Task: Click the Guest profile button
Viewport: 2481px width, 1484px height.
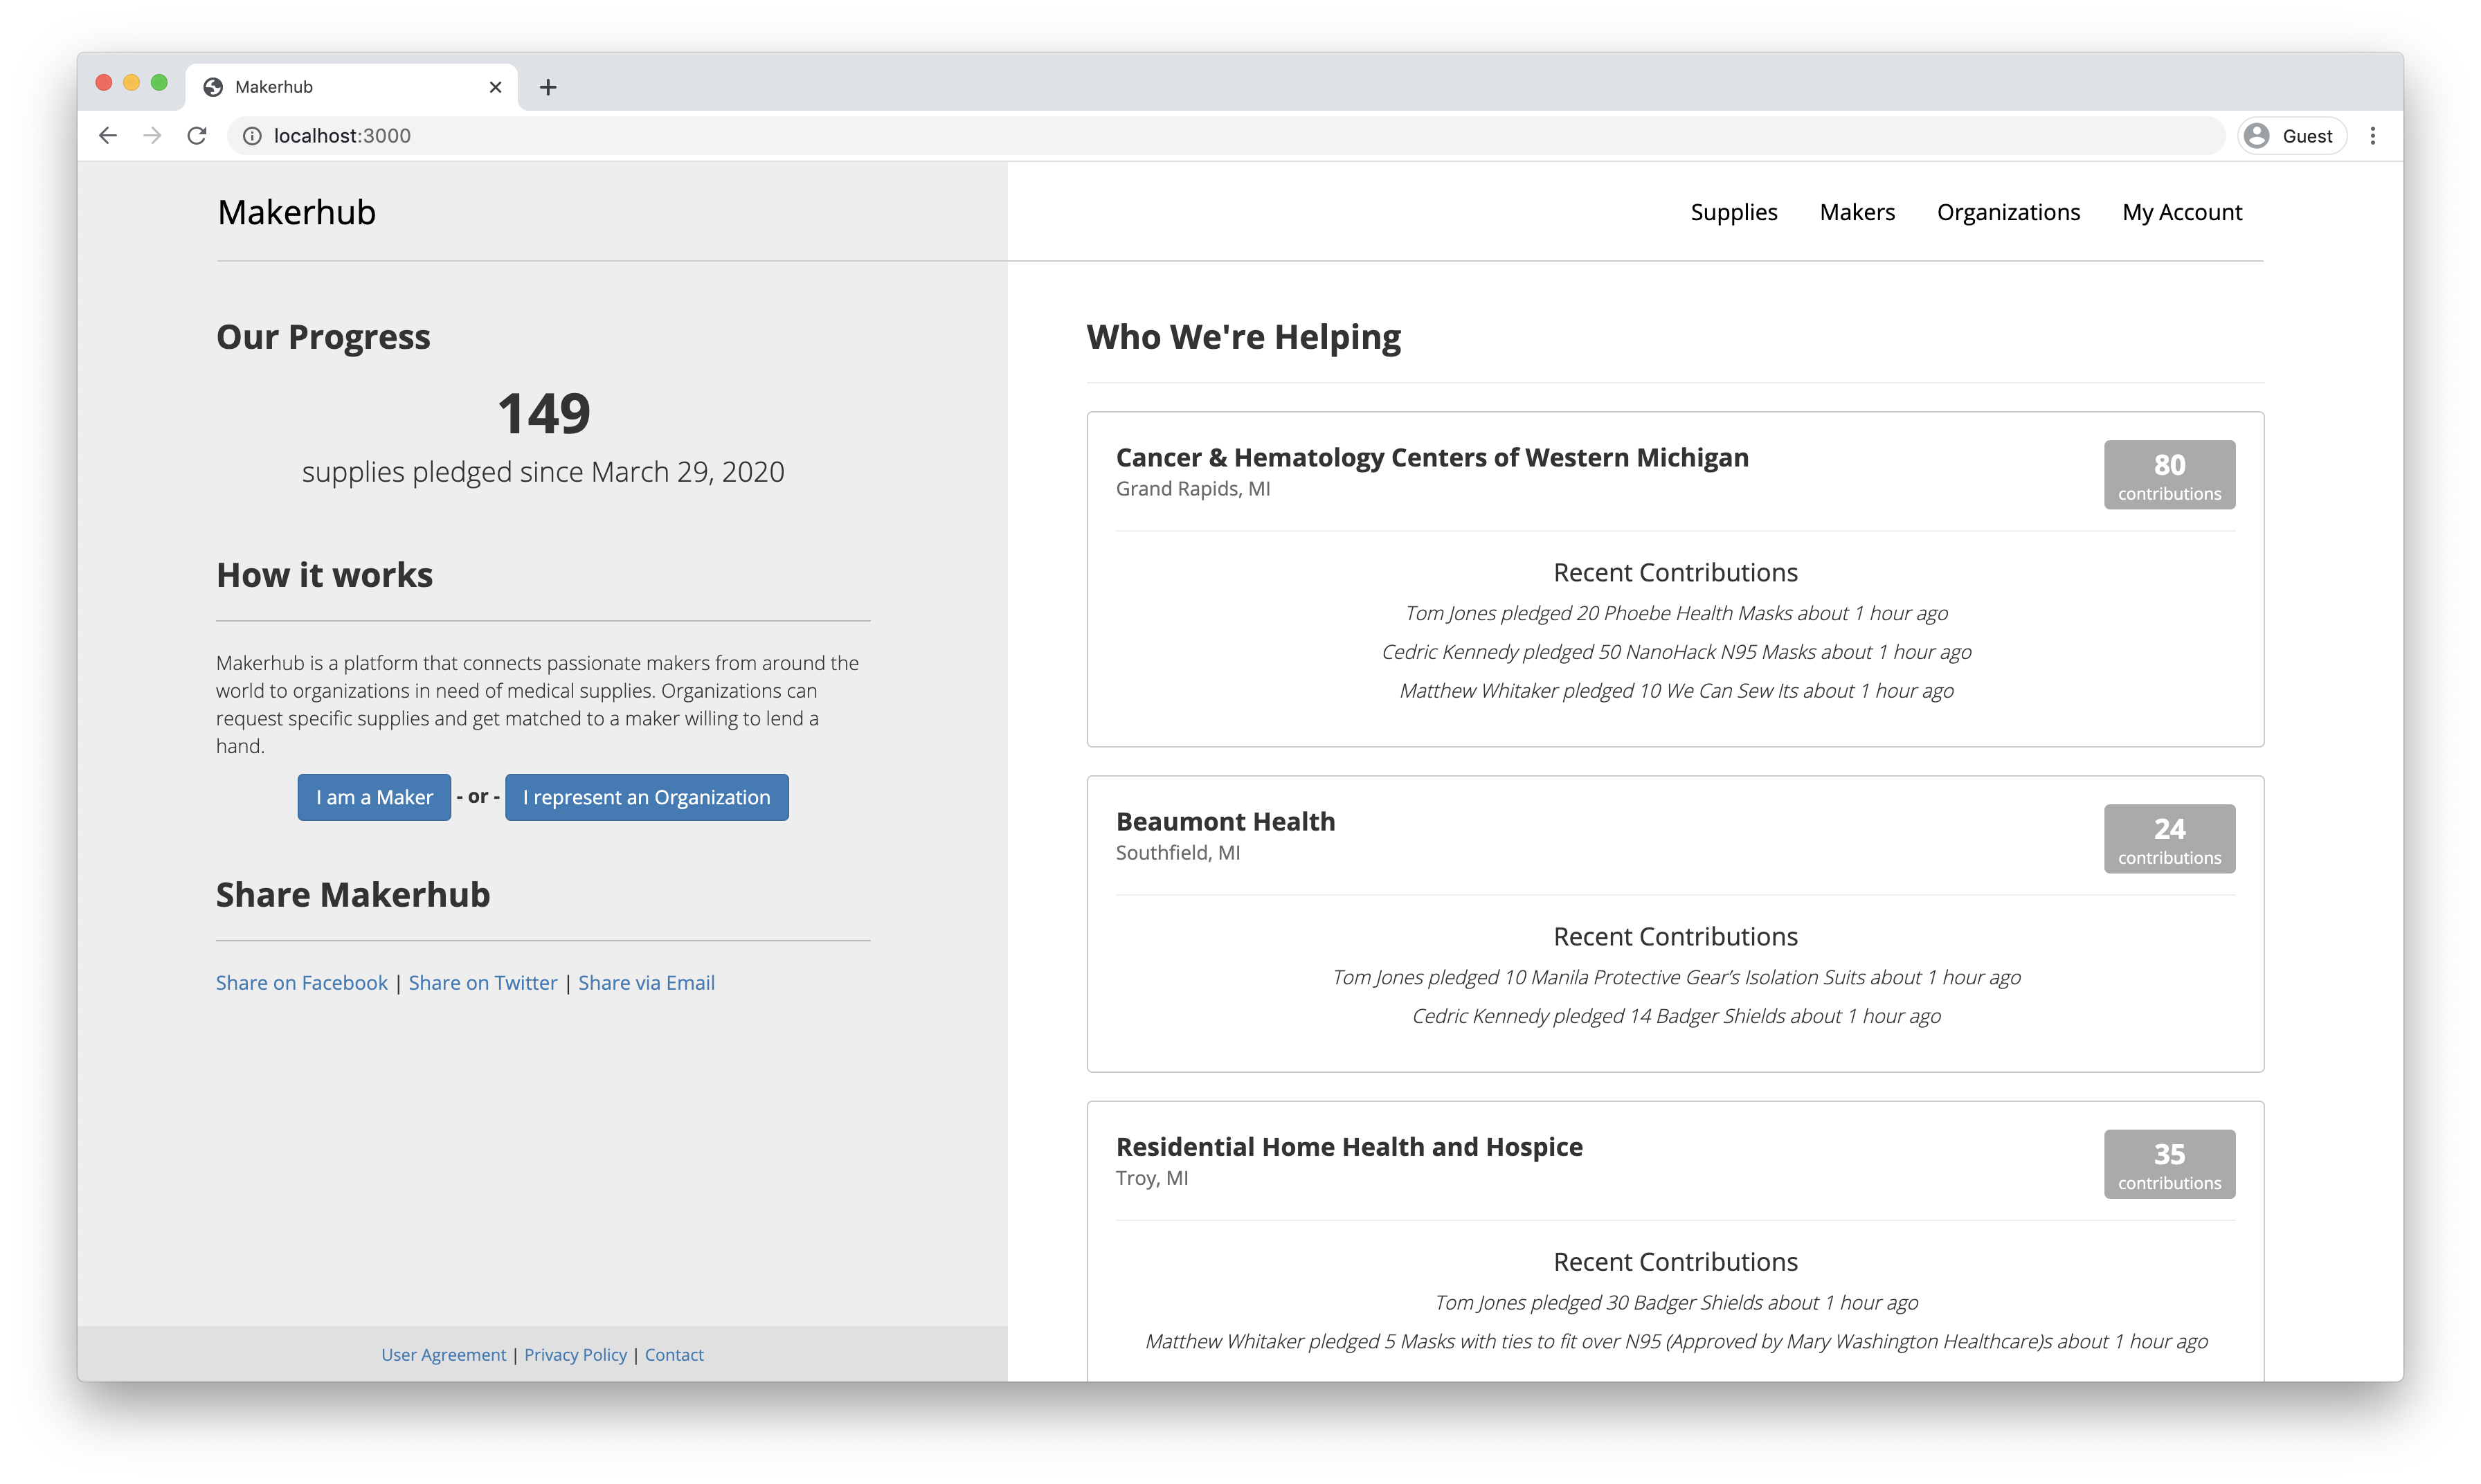Action: [x=2291, y=136]
